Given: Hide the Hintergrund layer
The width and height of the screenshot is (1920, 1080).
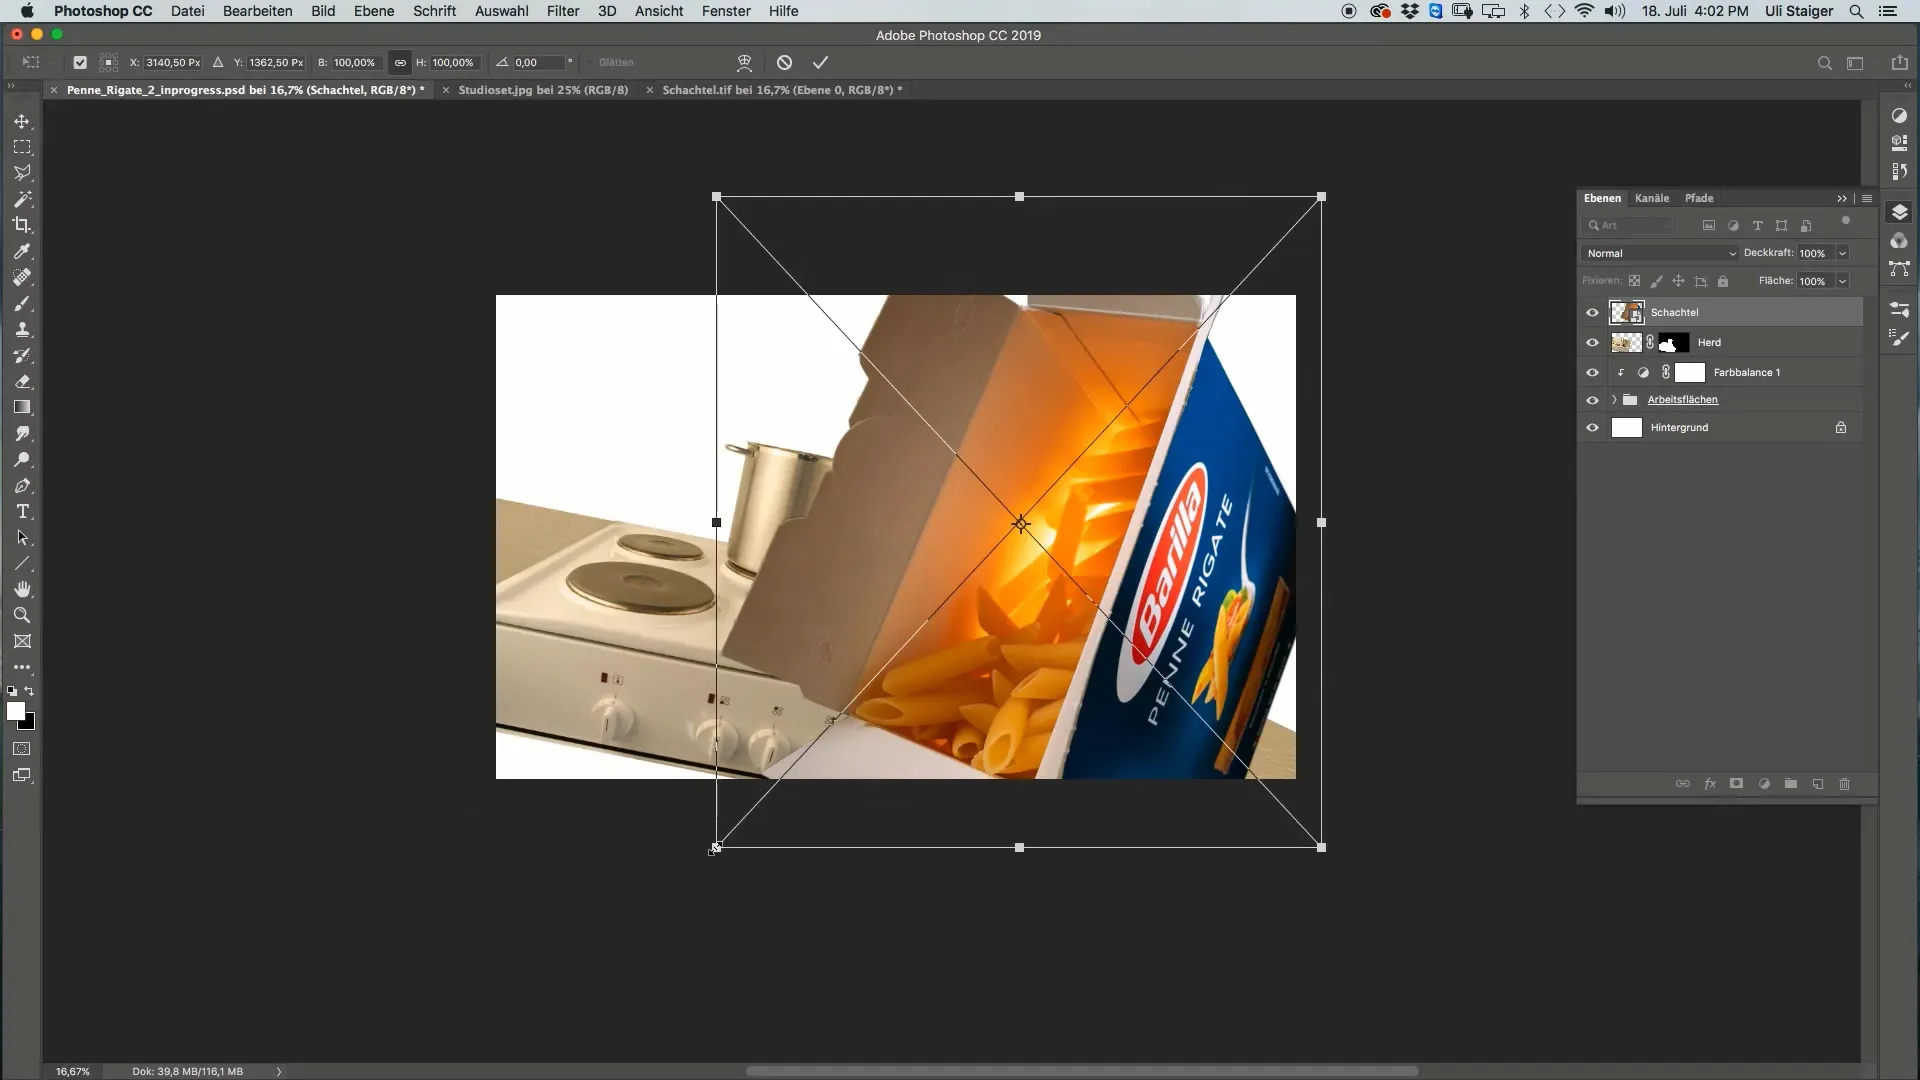Looking at the screenshot, I should pyautogui.click(x=1592, y=427).
